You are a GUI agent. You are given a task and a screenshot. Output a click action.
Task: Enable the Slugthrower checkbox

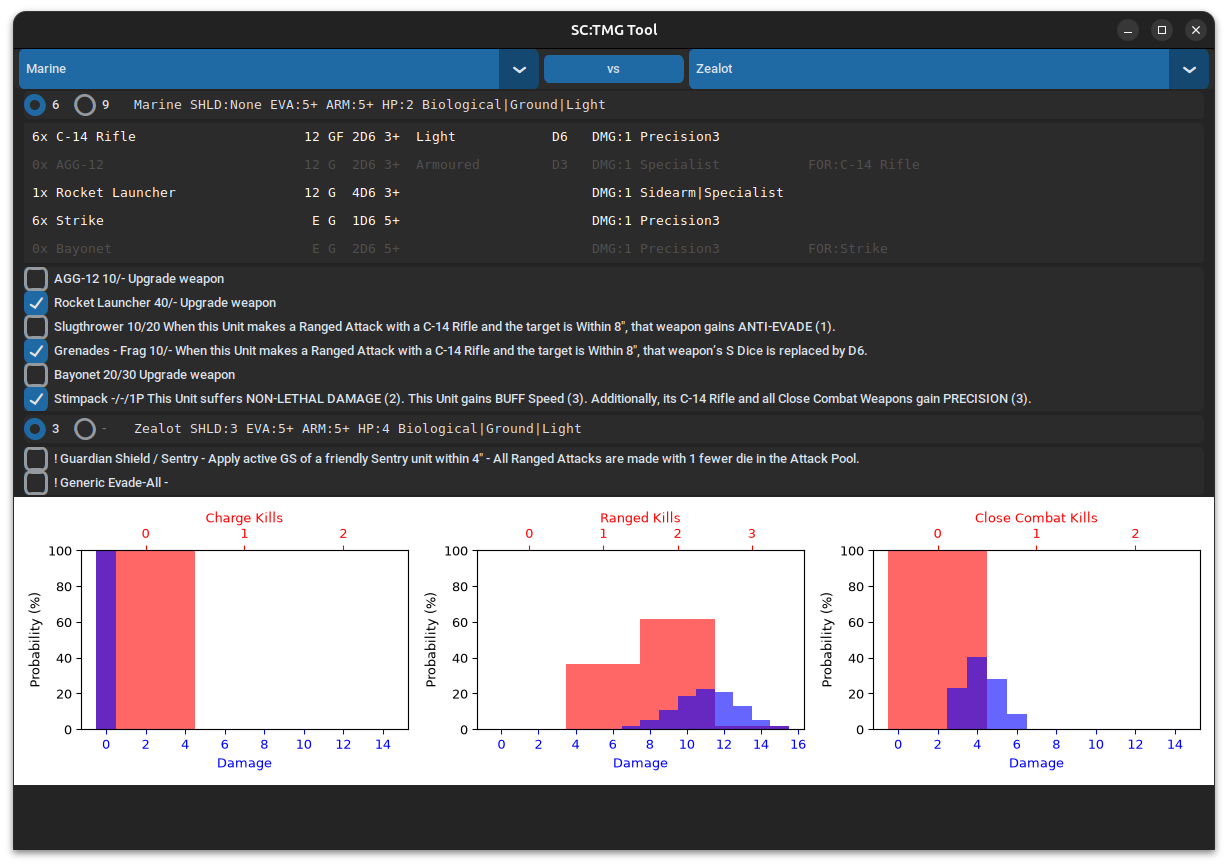tap(36, 327)
